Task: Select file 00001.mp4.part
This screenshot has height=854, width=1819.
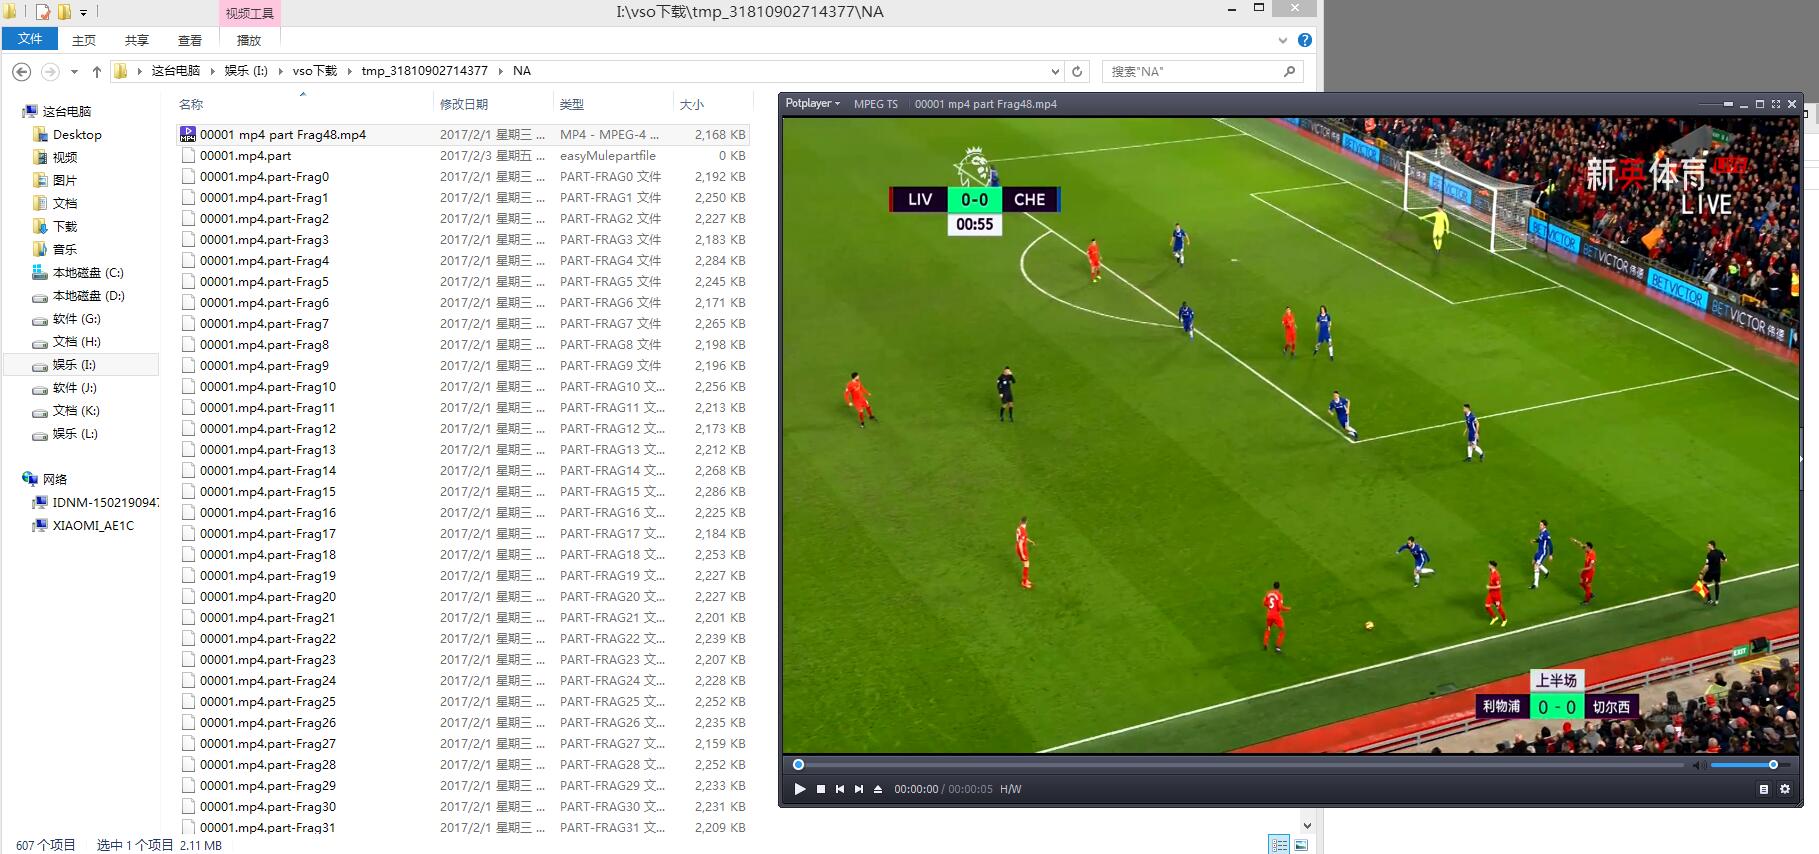Action: point(462,155)
